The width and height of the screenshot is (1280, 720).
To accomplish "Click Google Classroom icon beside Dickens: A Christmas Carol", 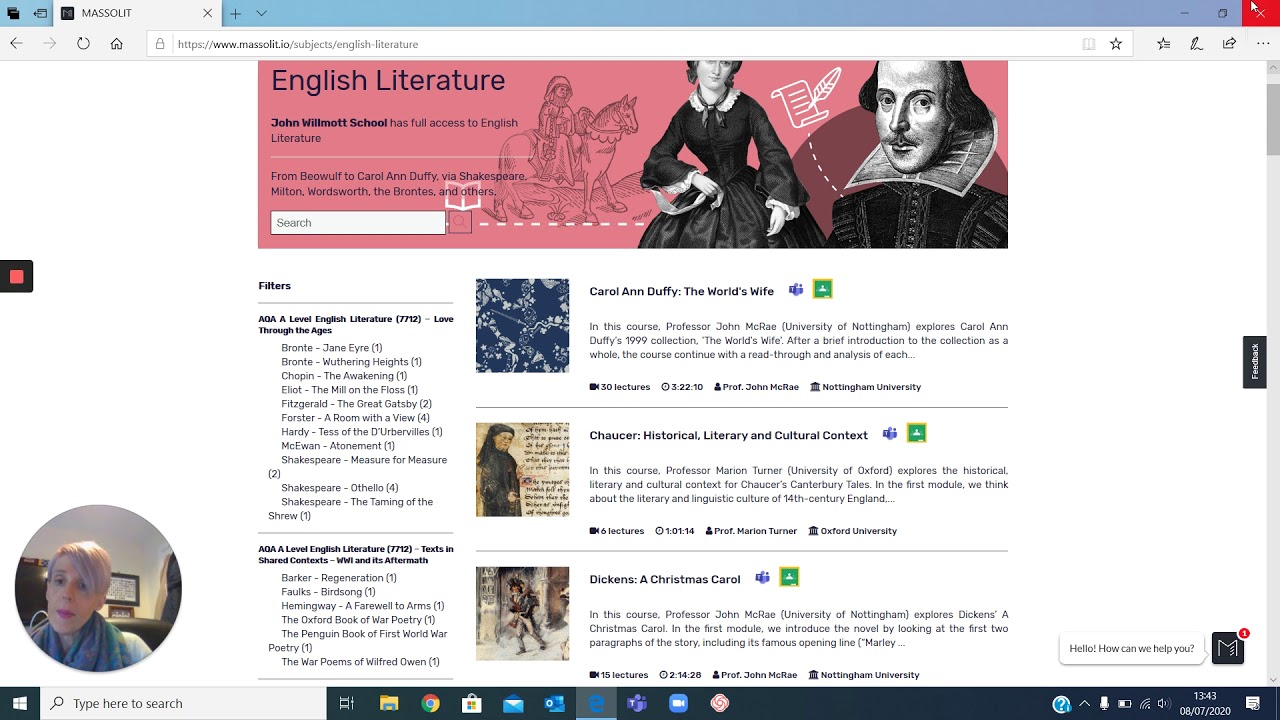I will point(789,577).
